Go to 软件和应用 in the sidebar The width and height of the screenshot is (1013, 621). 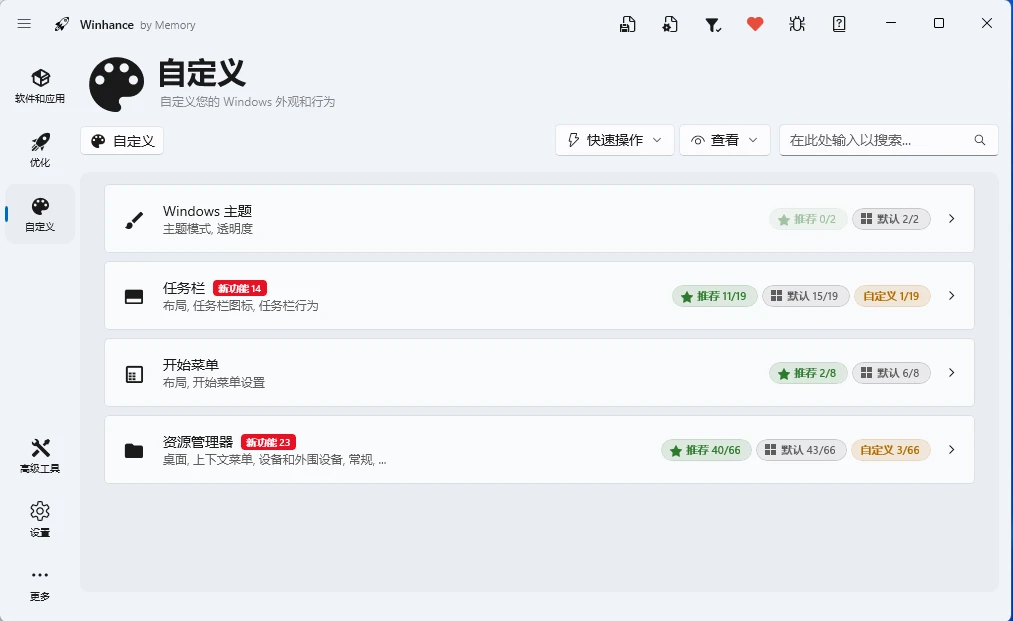(x=40, y=86)
